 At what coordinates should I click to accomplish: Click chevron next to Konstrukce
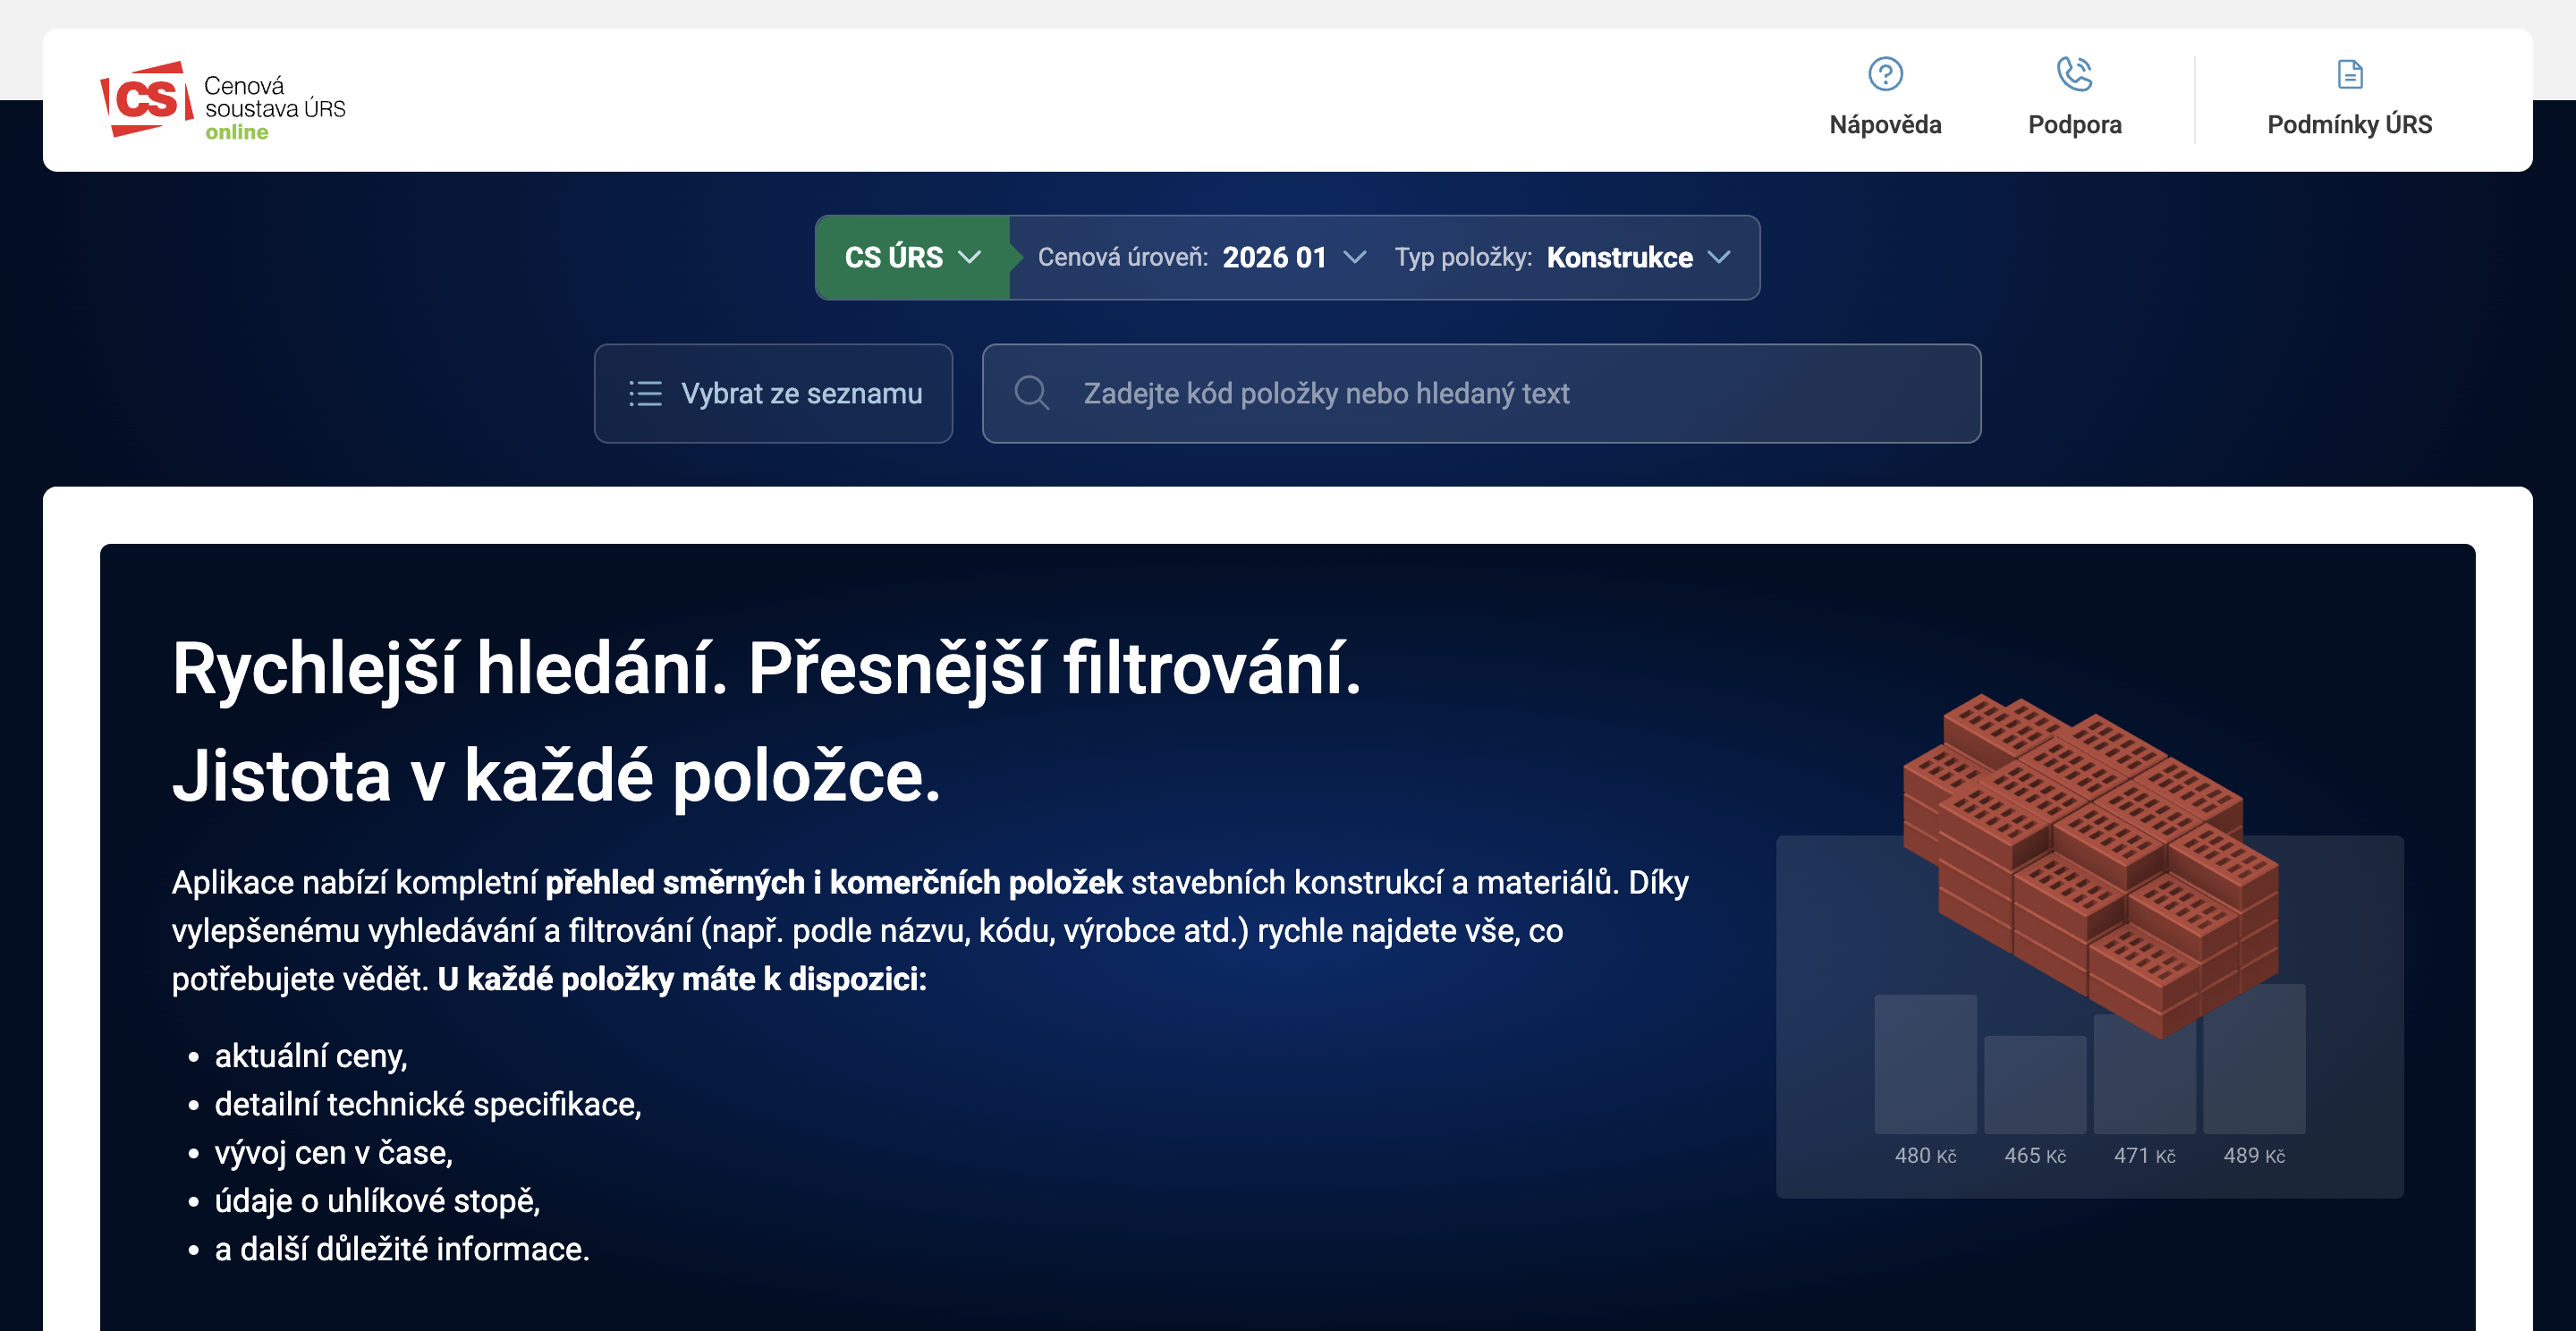coord(1719,257)
